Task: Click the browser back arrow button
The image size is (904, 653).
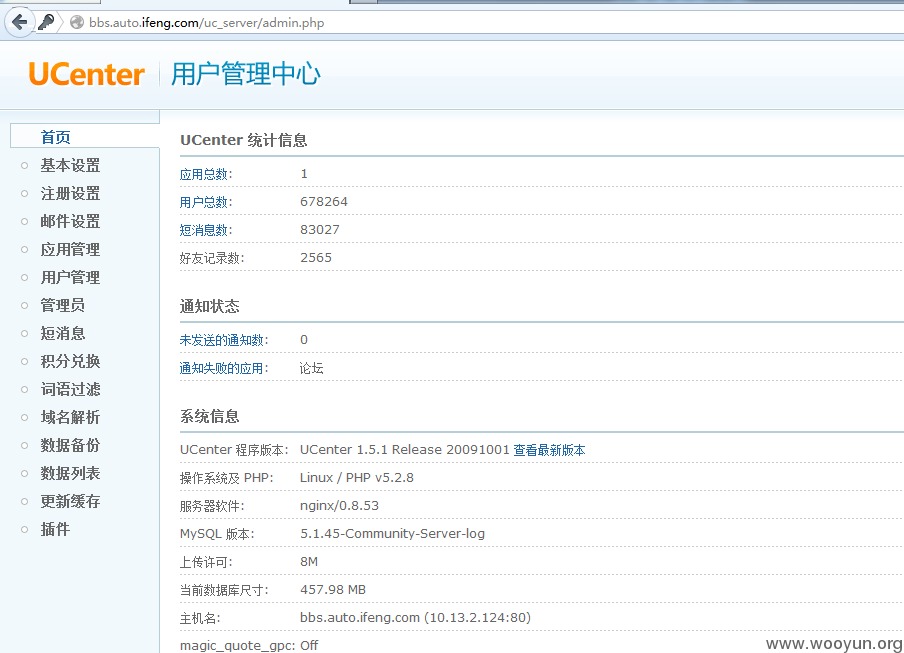Action: click(x=20, y=22)
